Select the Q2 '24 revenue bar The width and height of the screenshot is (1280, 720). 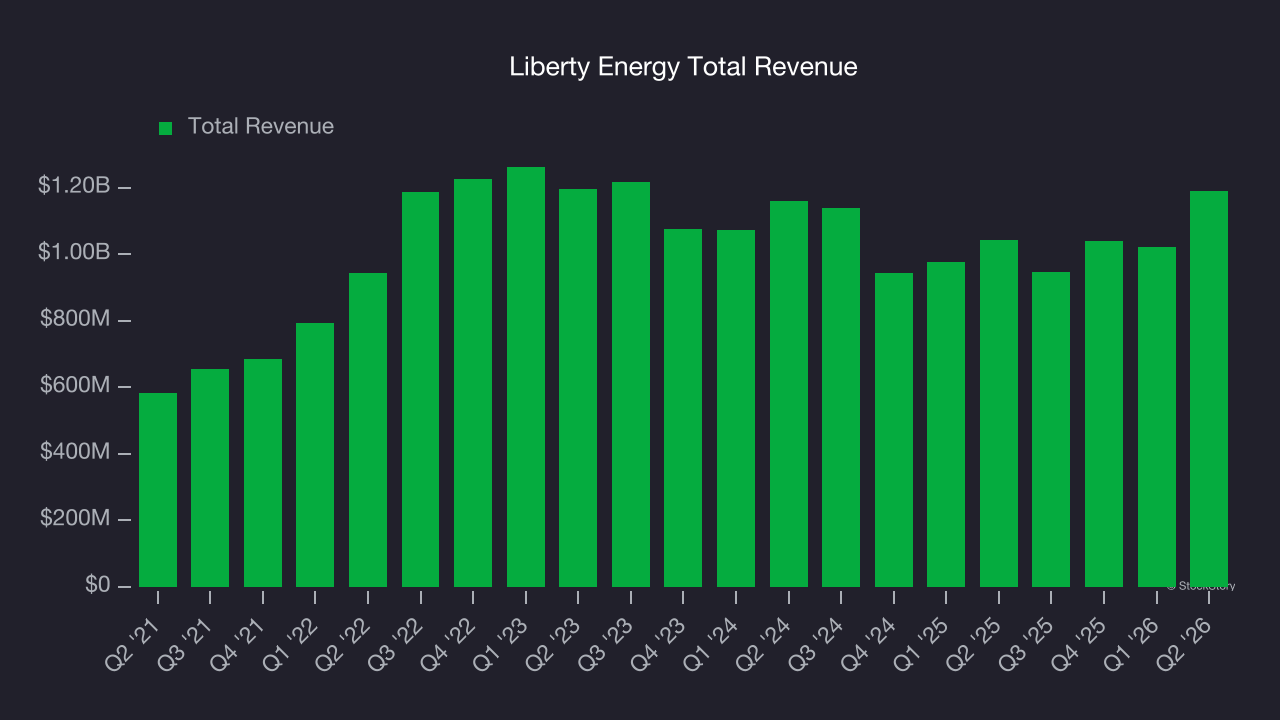point(788,394)
